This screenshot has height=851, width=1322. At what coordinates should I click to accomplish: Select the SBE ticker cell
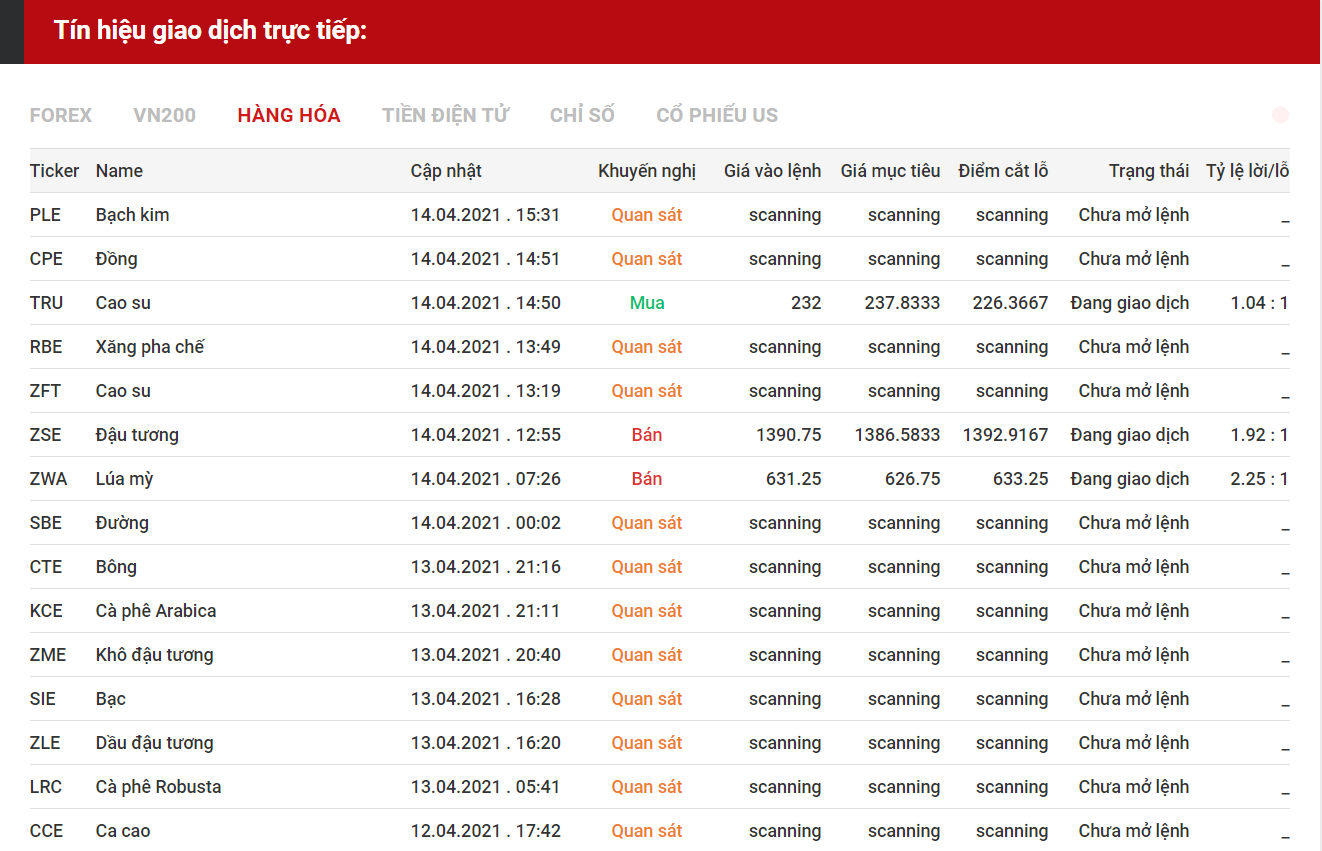[x=46, y=523]
